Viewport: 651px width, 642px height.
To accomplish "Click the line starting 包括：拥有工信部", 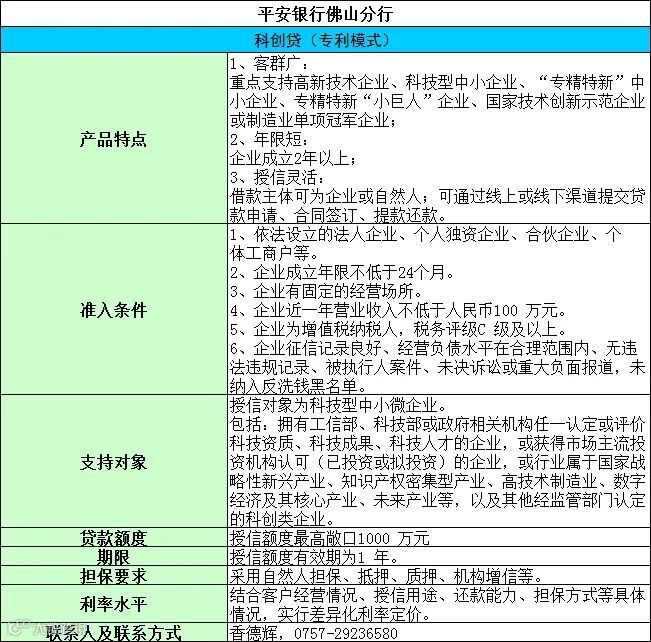I will pos(437,424).
